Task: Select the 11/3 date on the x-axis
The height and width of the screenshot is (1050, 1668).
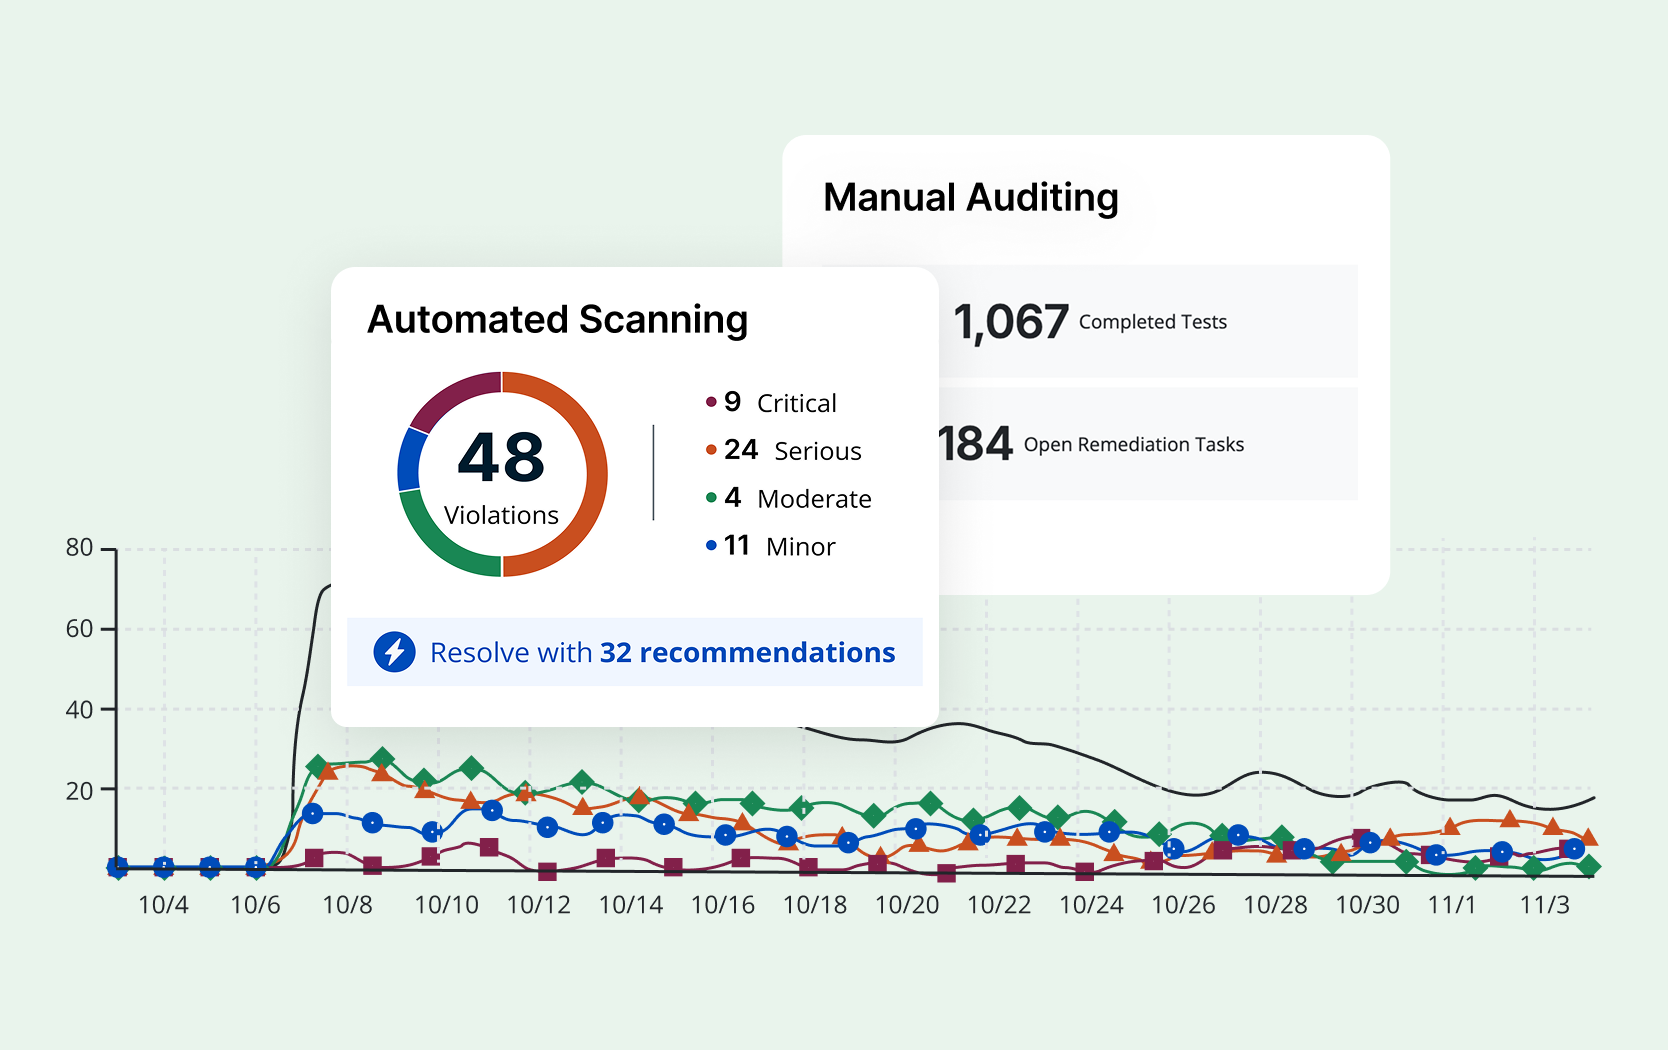Action: (x=1544, y=905)
